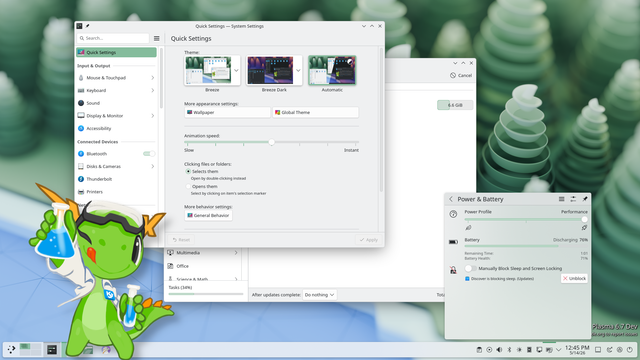Toggle Manually Block Sleep and Screen Locking
The height and width of the screenshot is (360, 640).
tap(470, 268)
